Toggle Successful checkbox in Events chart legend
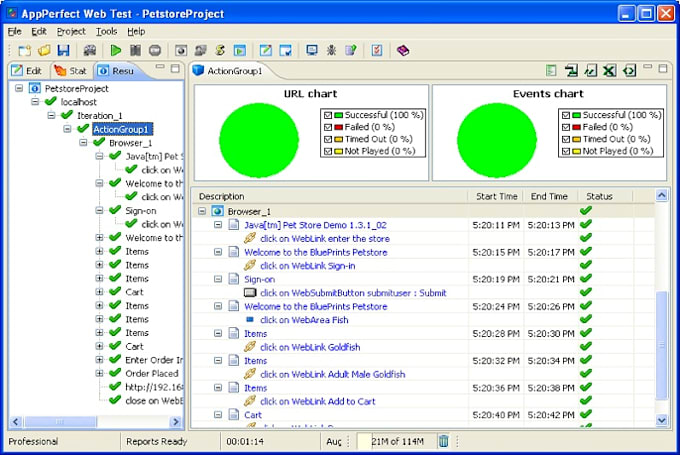680x455 pixels. pyautogui.click(x=566, y=115)
